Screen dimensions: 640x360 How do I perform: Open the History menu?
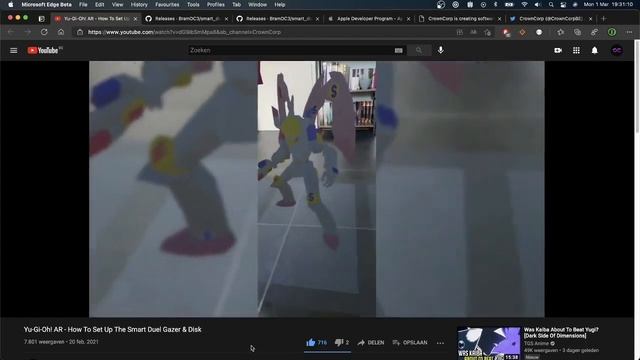pyautogui.click(x=139, y=4)
